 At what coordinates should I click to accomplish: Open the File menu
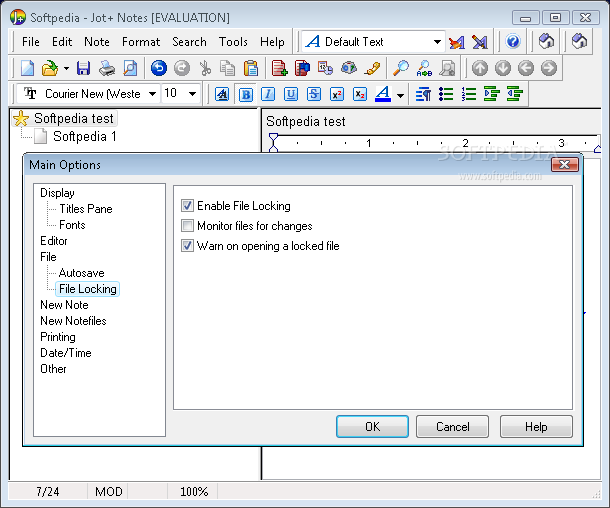31,42
